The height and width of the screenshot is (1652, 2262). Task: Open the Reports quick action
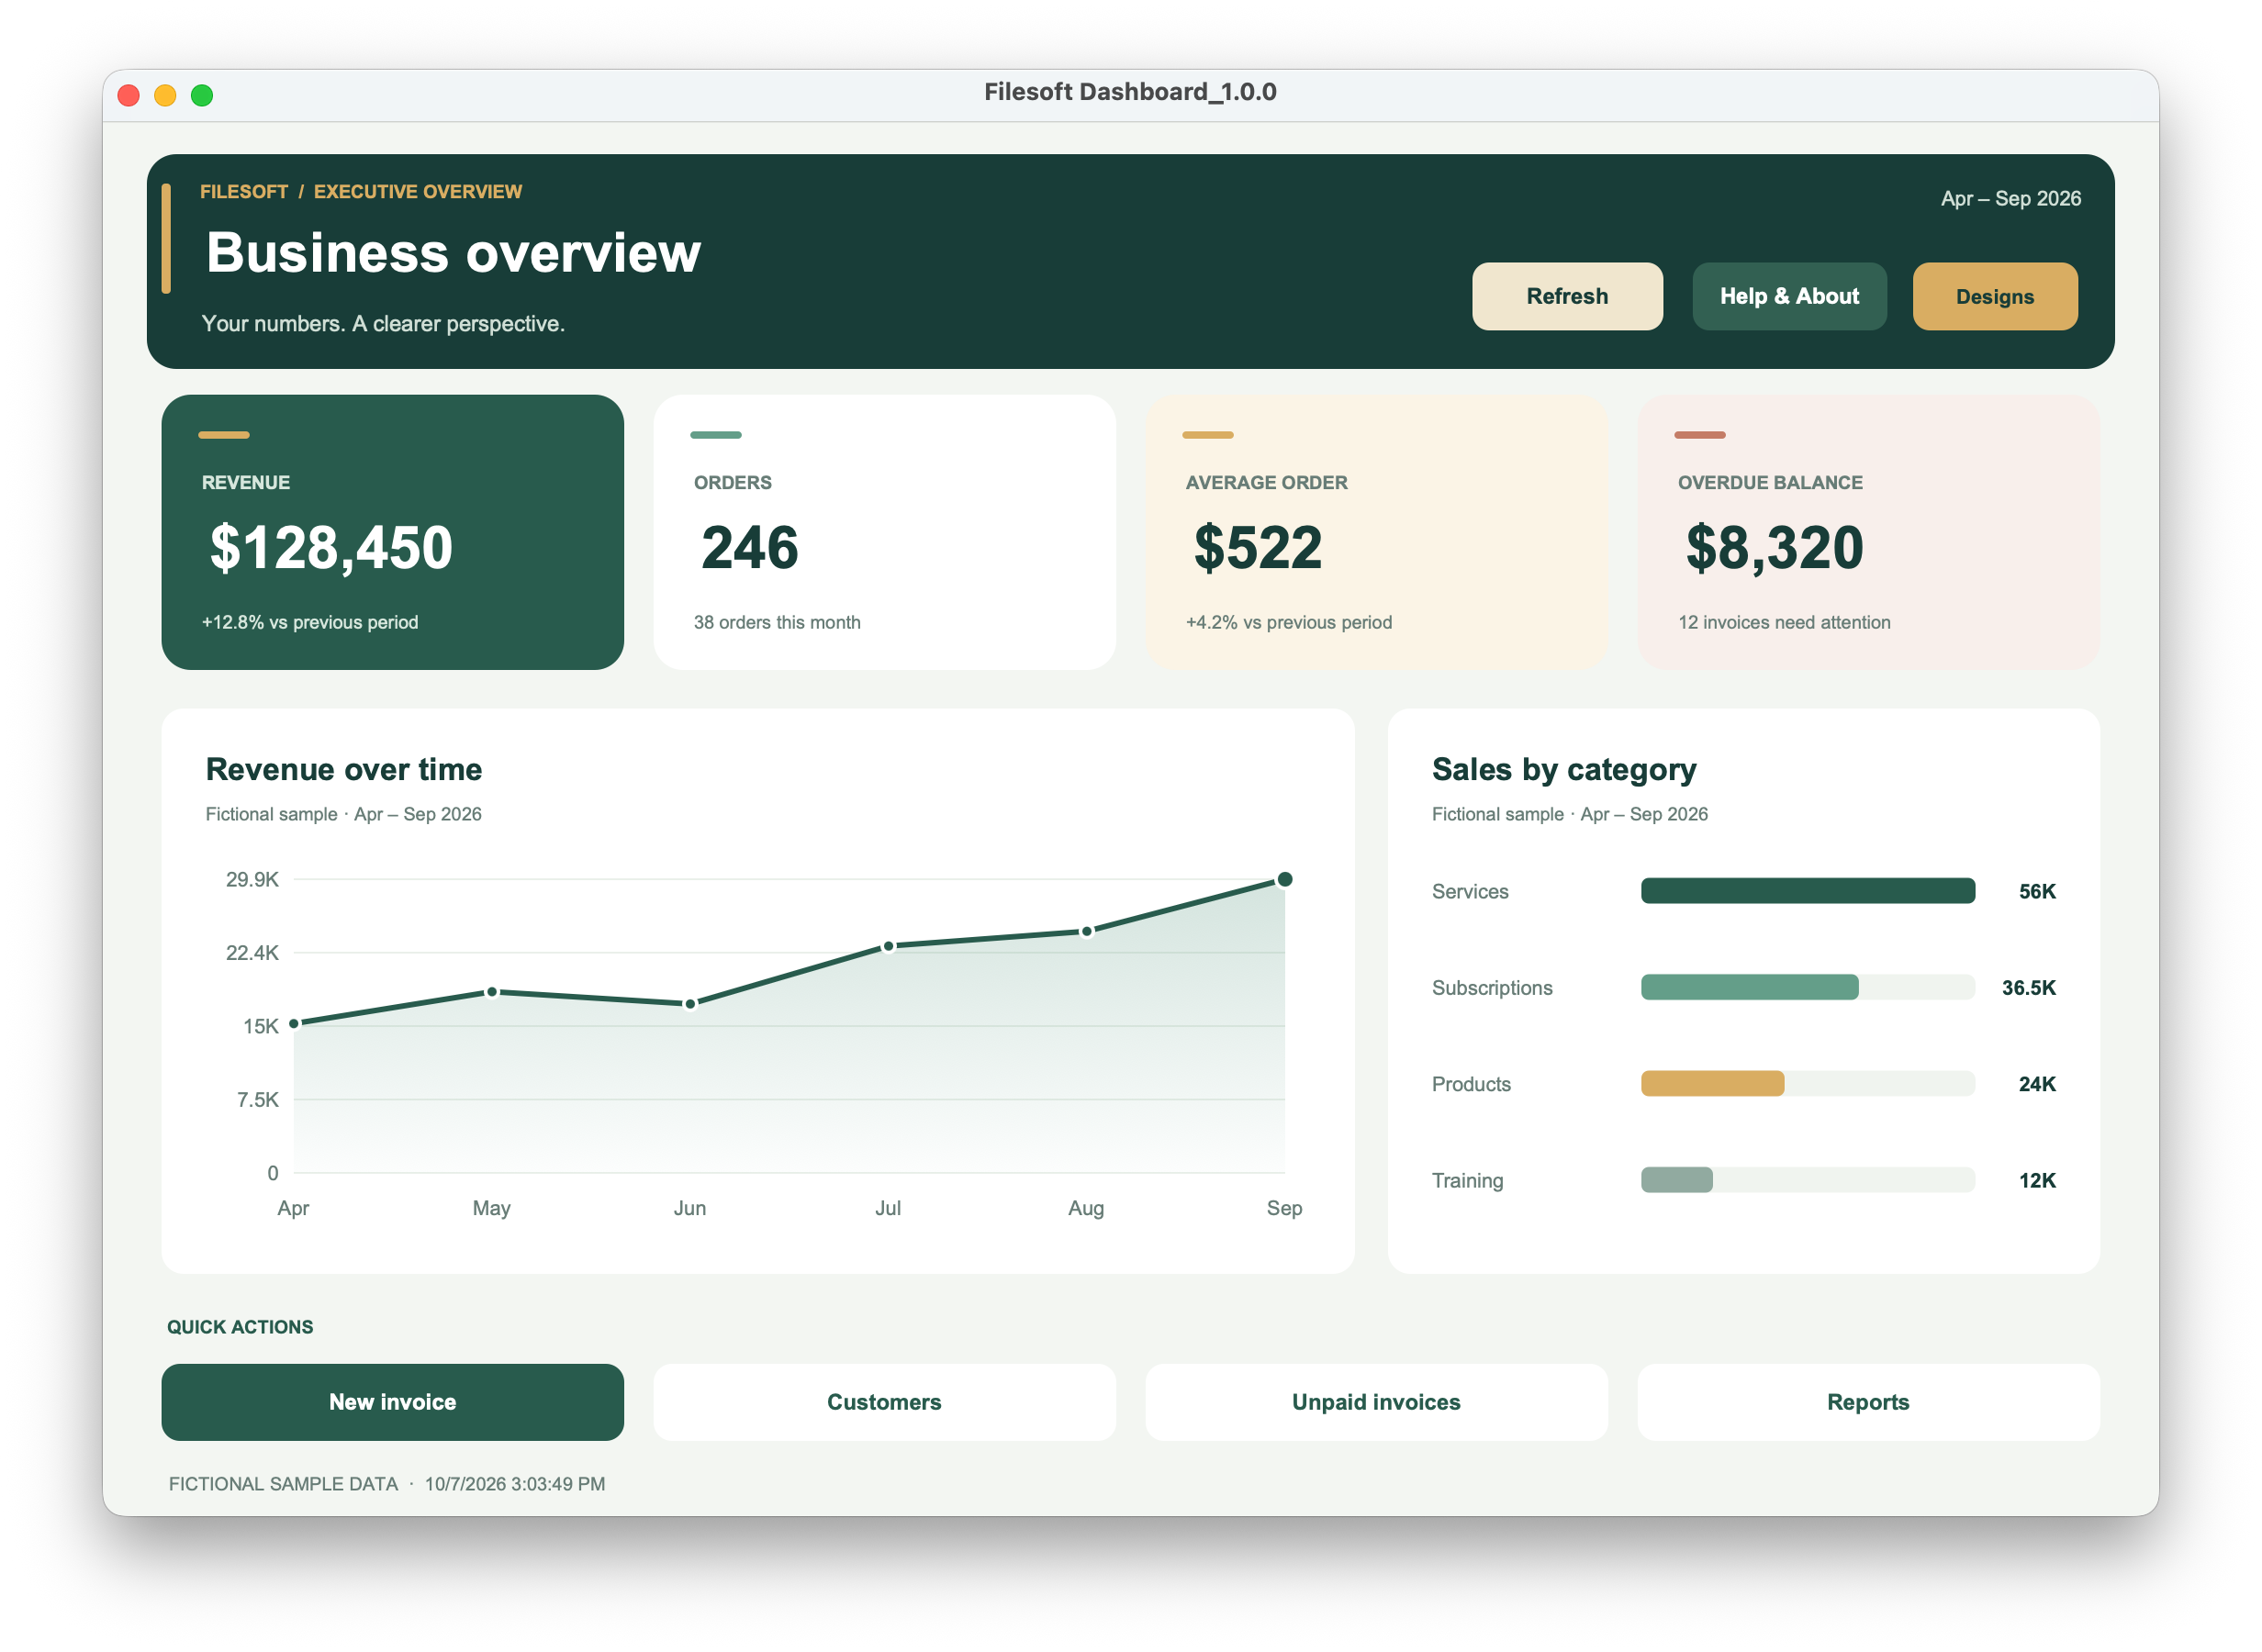pos(1868,1402)
